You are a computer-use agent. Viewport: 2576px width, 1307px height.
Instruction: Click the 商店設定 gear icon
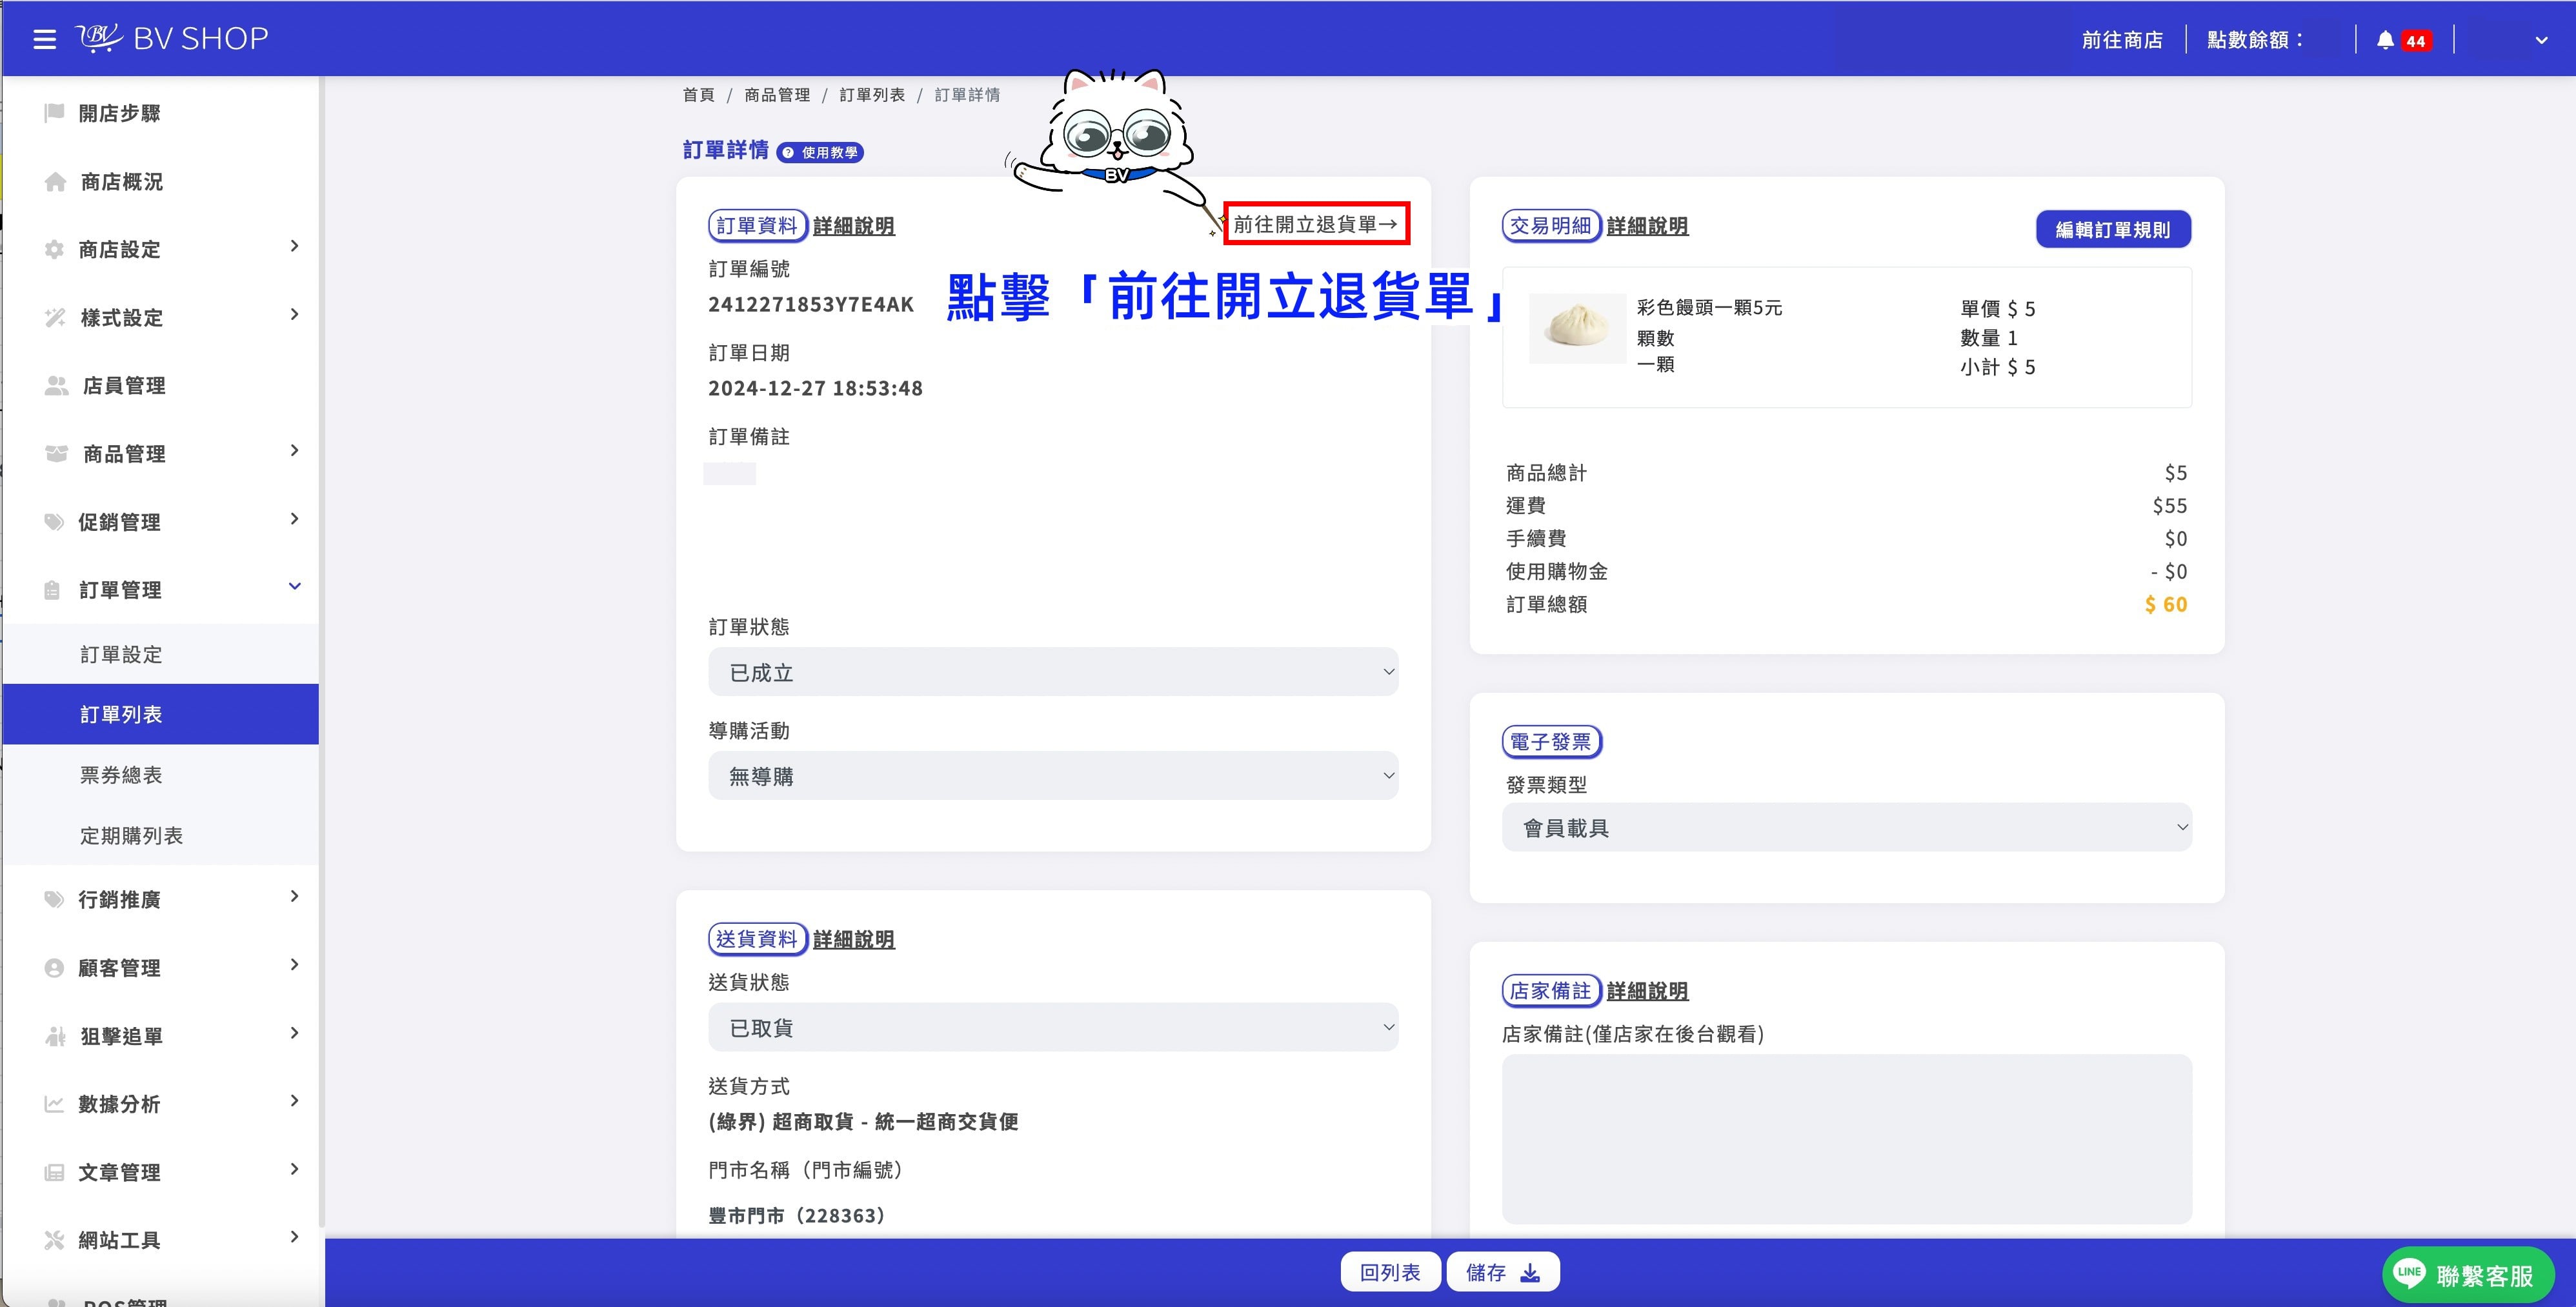[x=54, y=249]
